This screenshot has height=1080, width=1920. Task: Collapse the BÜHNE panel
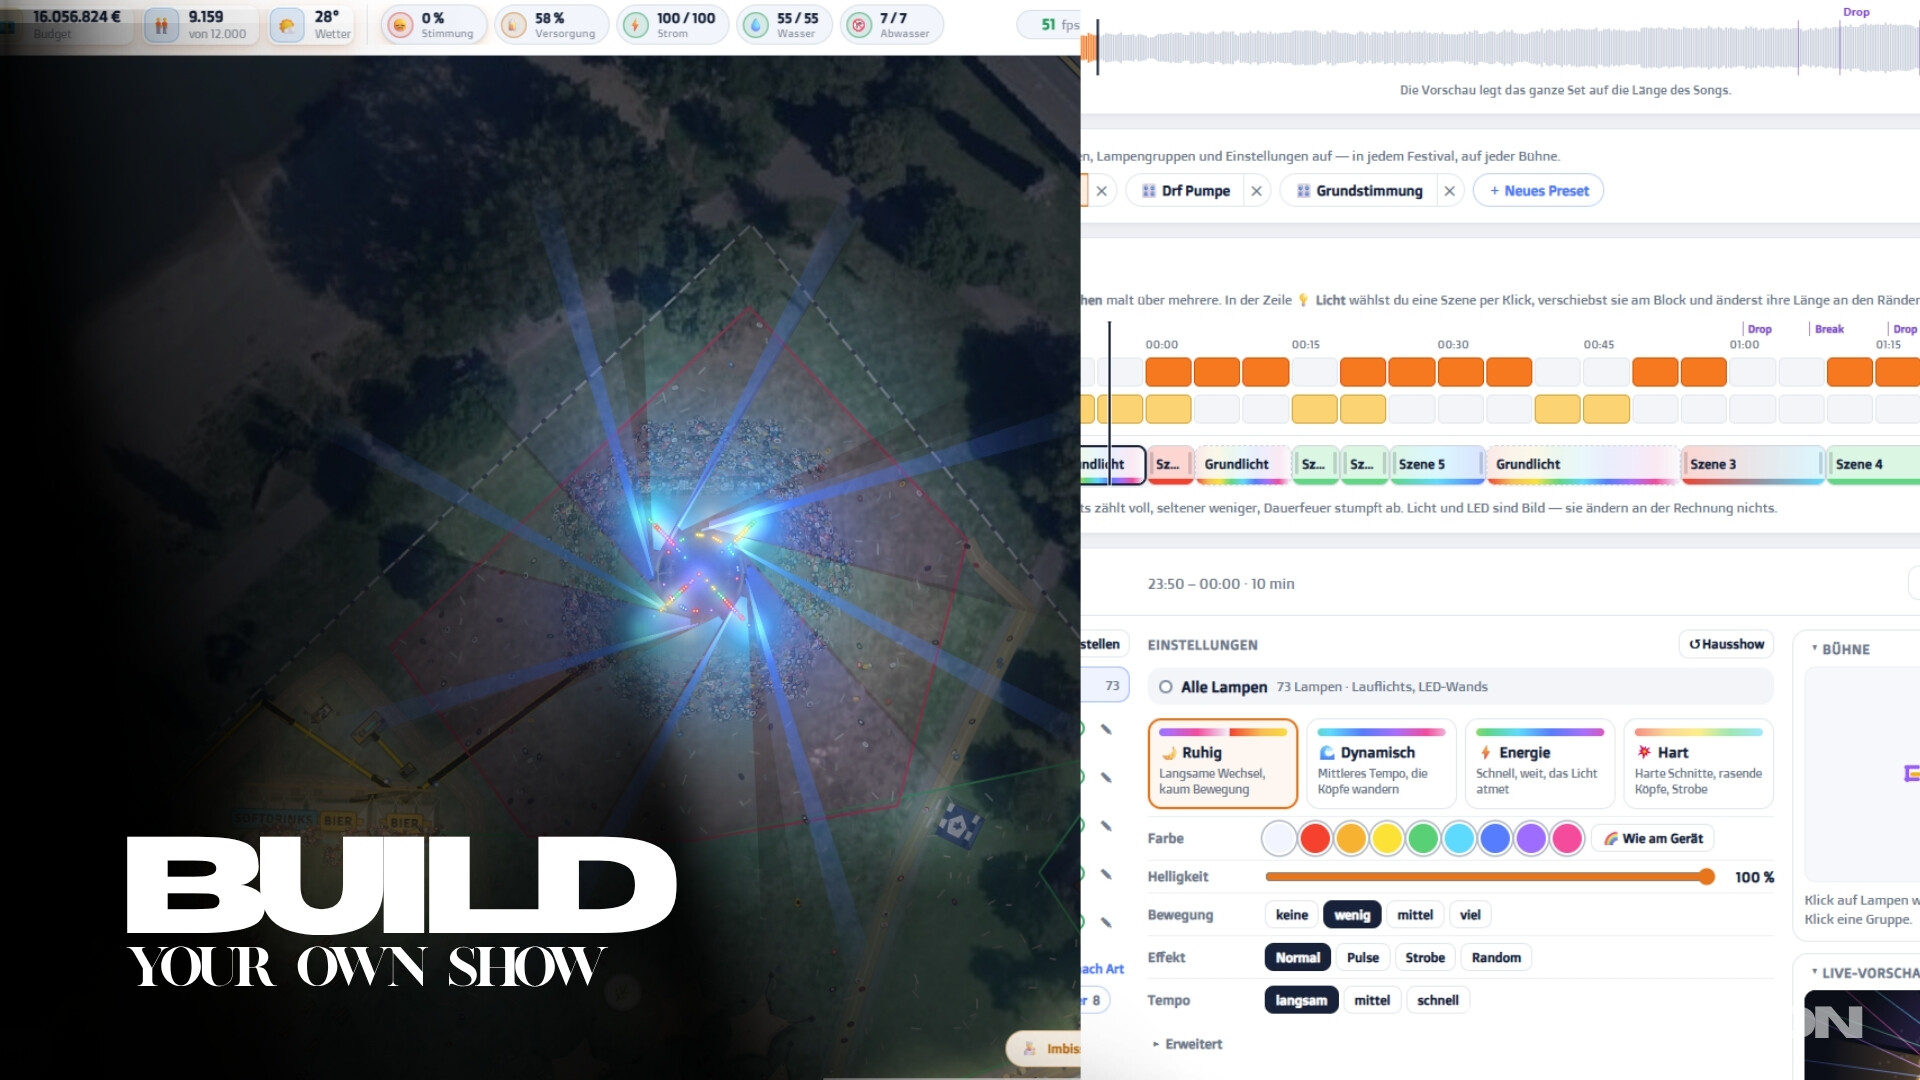pyautogui.click(x=1840, y=649)
